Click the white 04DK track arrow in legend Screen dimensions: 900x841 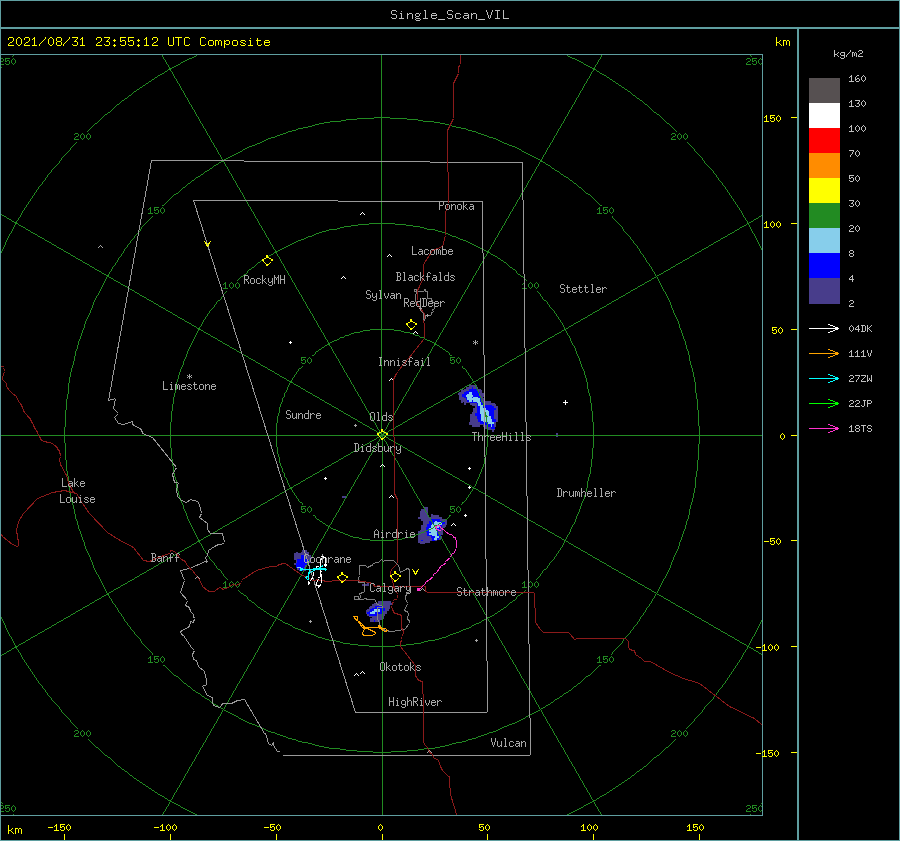(824, 328)
